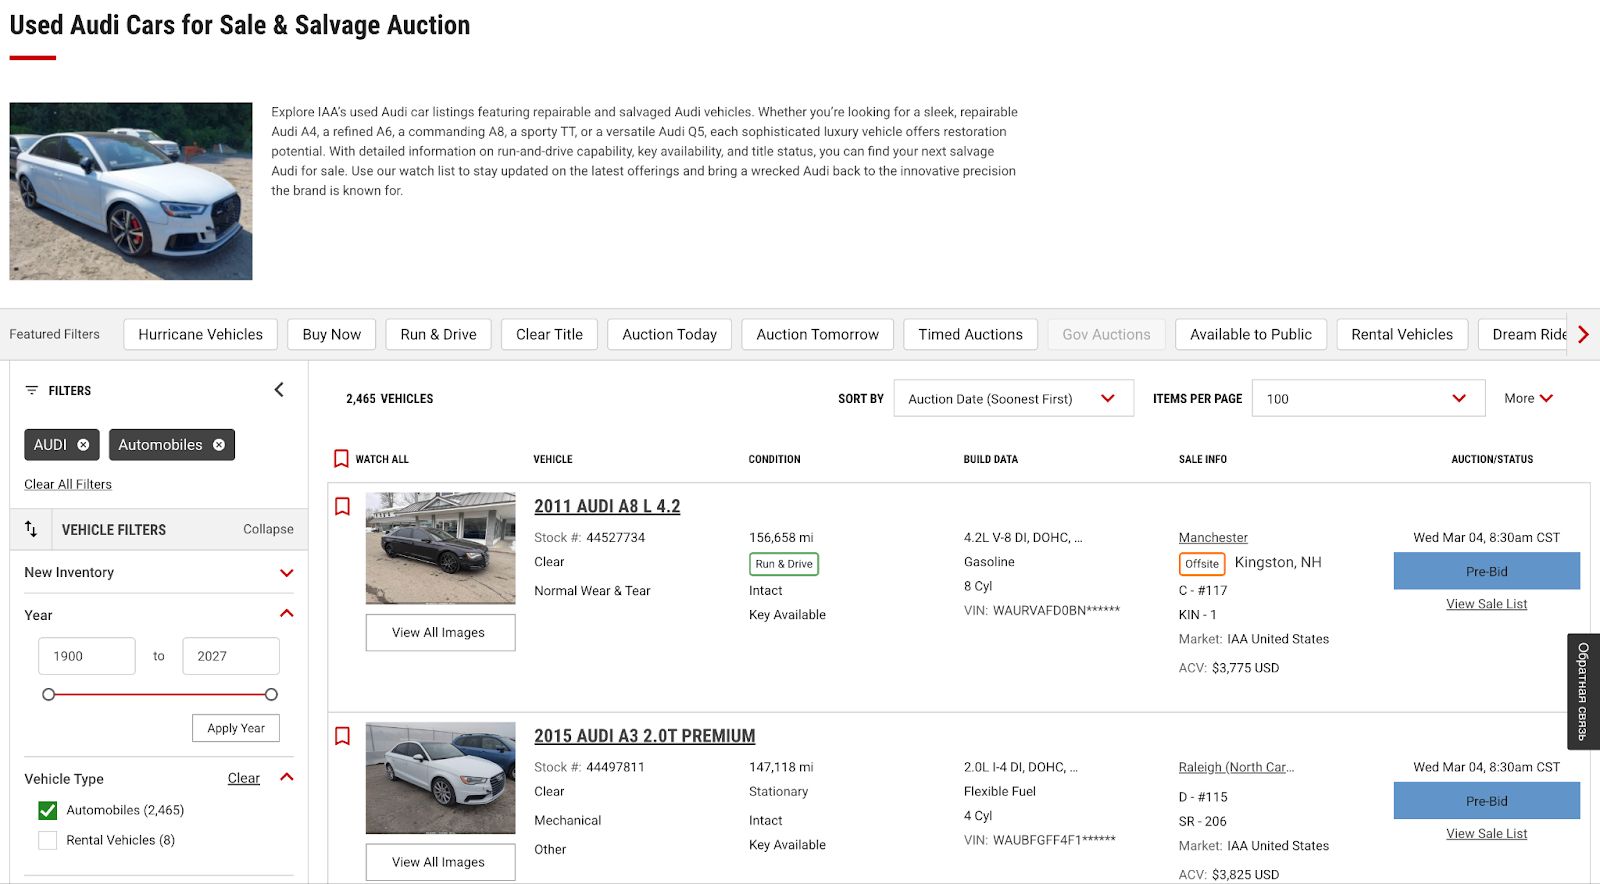Click the black Audi A8 thumbnail
This screenshot has height=884, width=1600.
pyautogui.click(x=441, y=548)
